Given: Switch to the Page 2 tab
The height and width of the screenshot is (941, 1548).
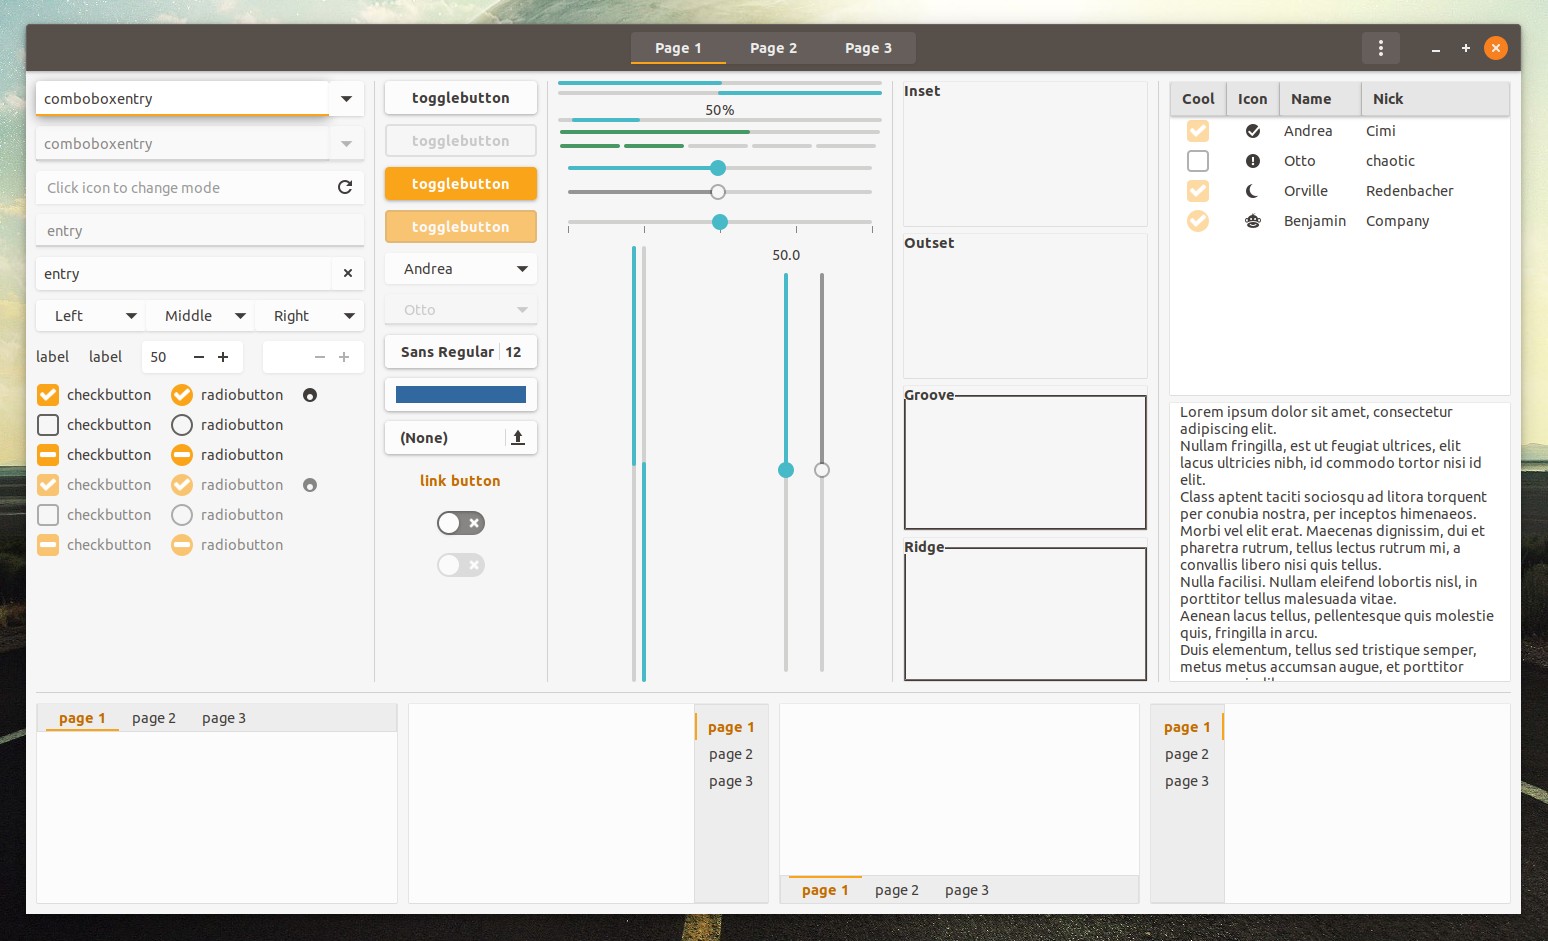Looking at the screenshot, I should (x=773, y=47).
